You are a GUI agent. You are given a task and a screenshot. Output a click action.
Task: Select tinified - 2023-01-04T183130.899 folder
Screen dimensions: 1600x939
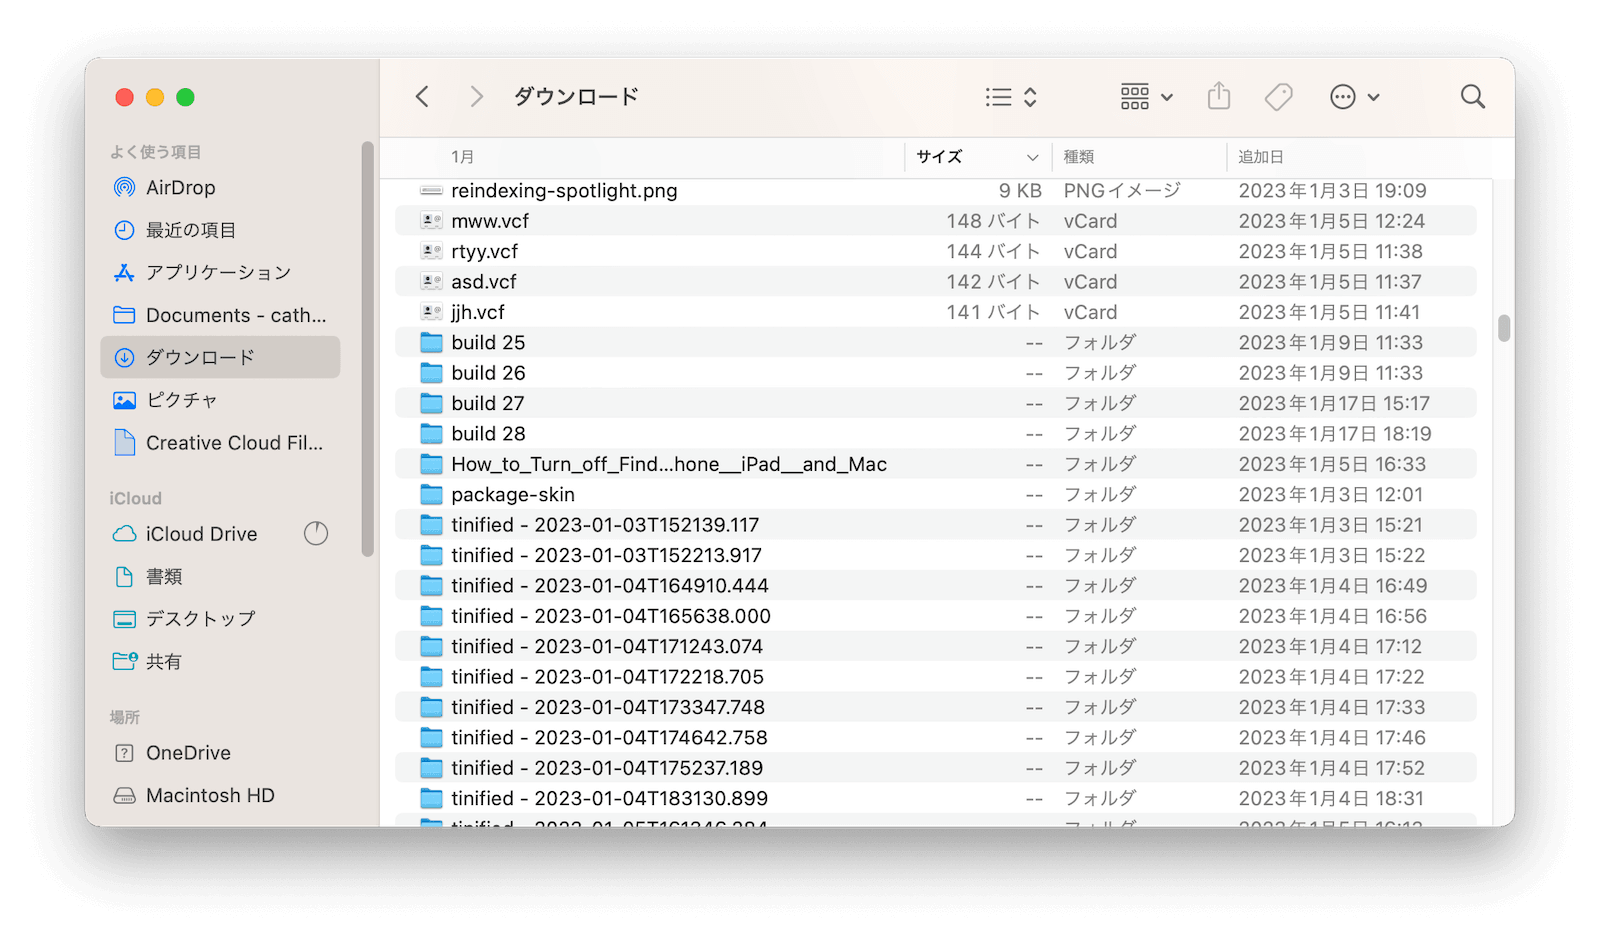935,799
